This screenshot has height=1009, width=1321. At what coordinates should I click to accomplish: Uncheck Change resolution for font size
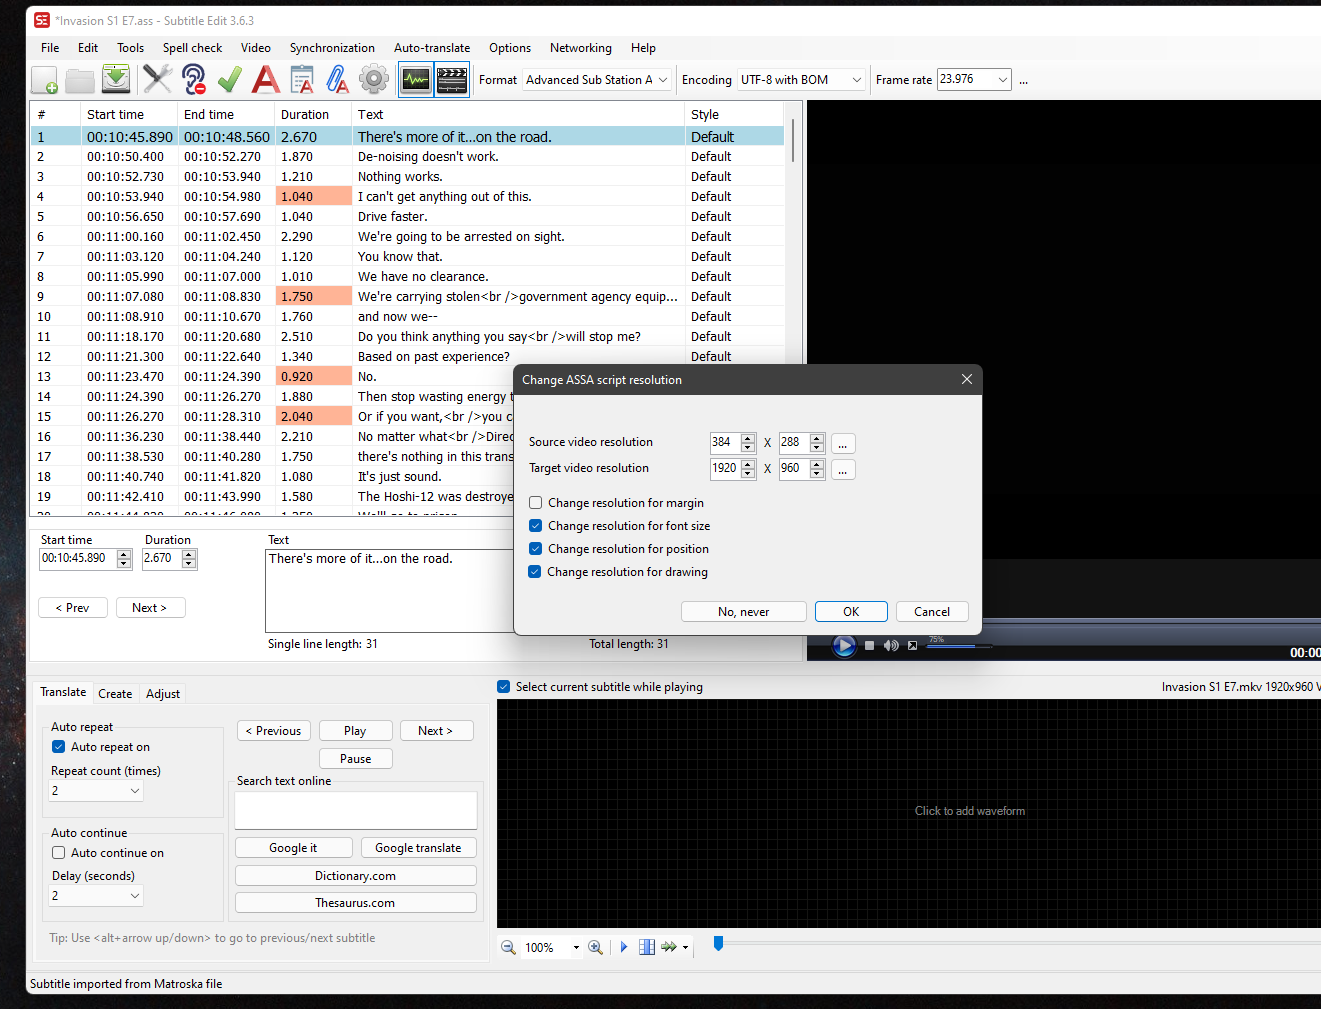point(535,525)
